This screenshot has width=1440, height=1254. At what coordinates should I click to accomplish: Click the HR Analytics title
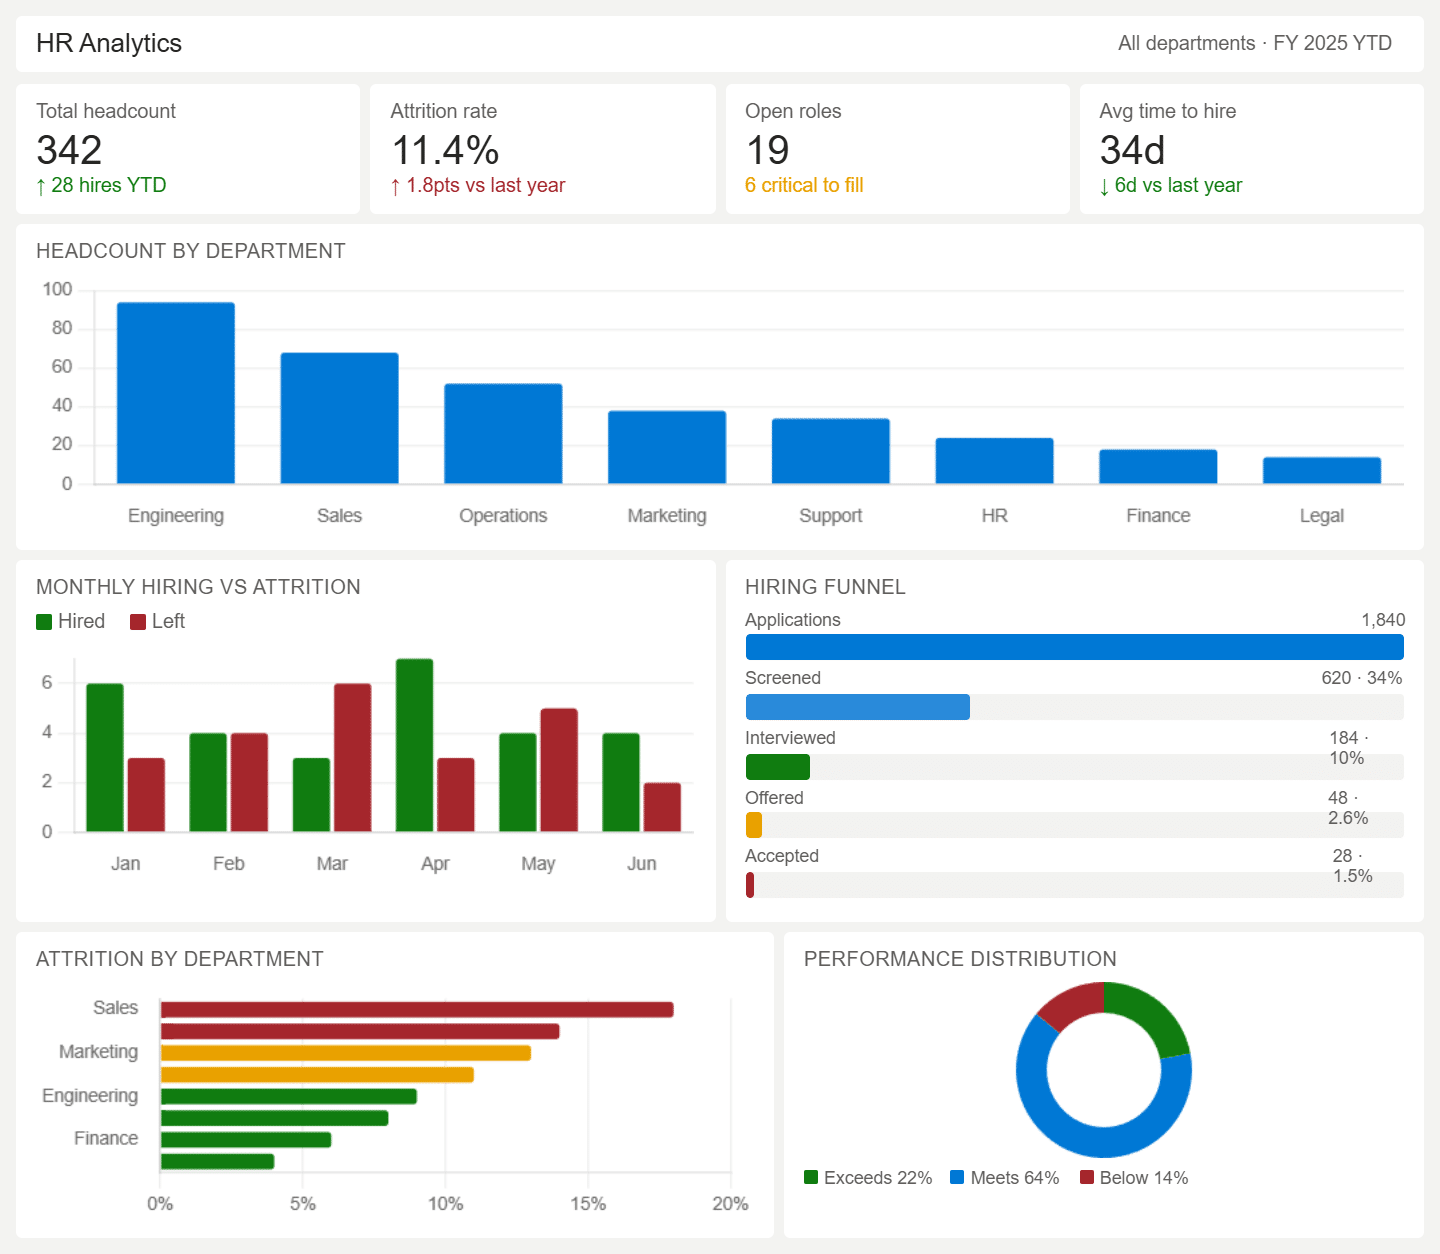(109, 43)
